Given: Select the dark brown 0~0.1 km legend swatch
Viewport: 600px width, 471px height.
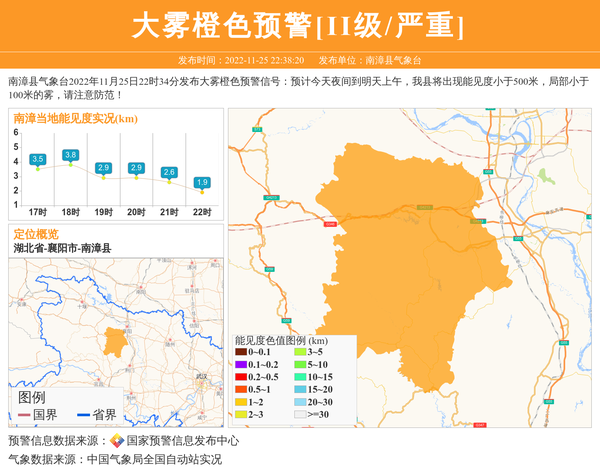Looking at the screenshot, I should coord(241,352).
